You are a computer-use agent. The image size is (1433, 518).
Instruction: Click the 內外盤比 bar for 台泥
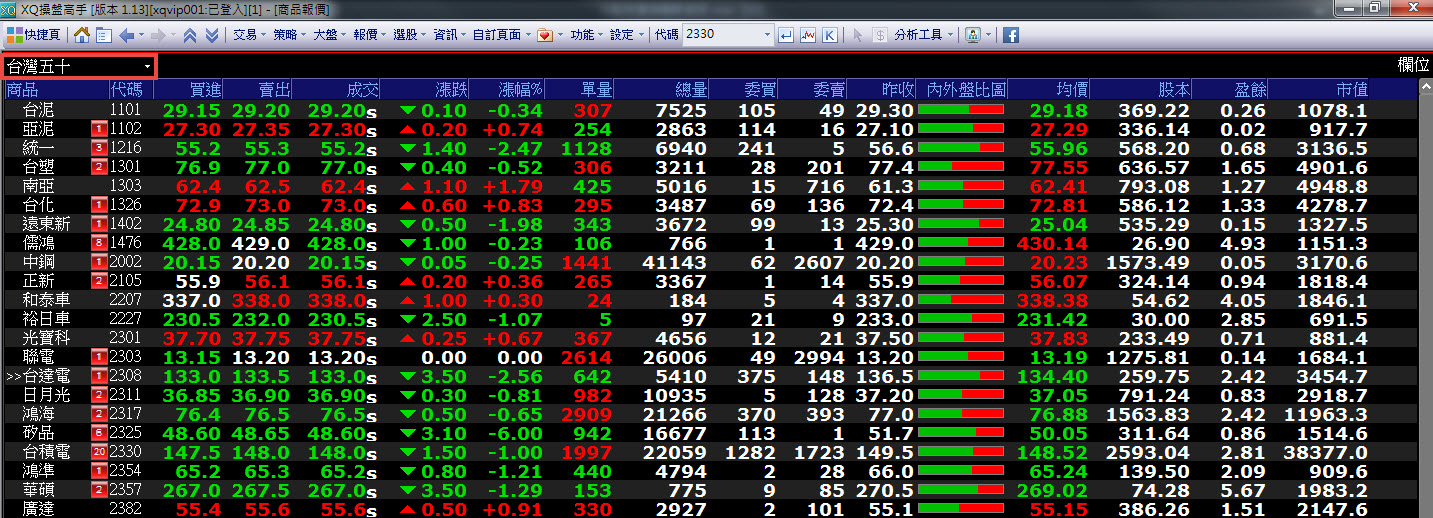coord(961,110)
